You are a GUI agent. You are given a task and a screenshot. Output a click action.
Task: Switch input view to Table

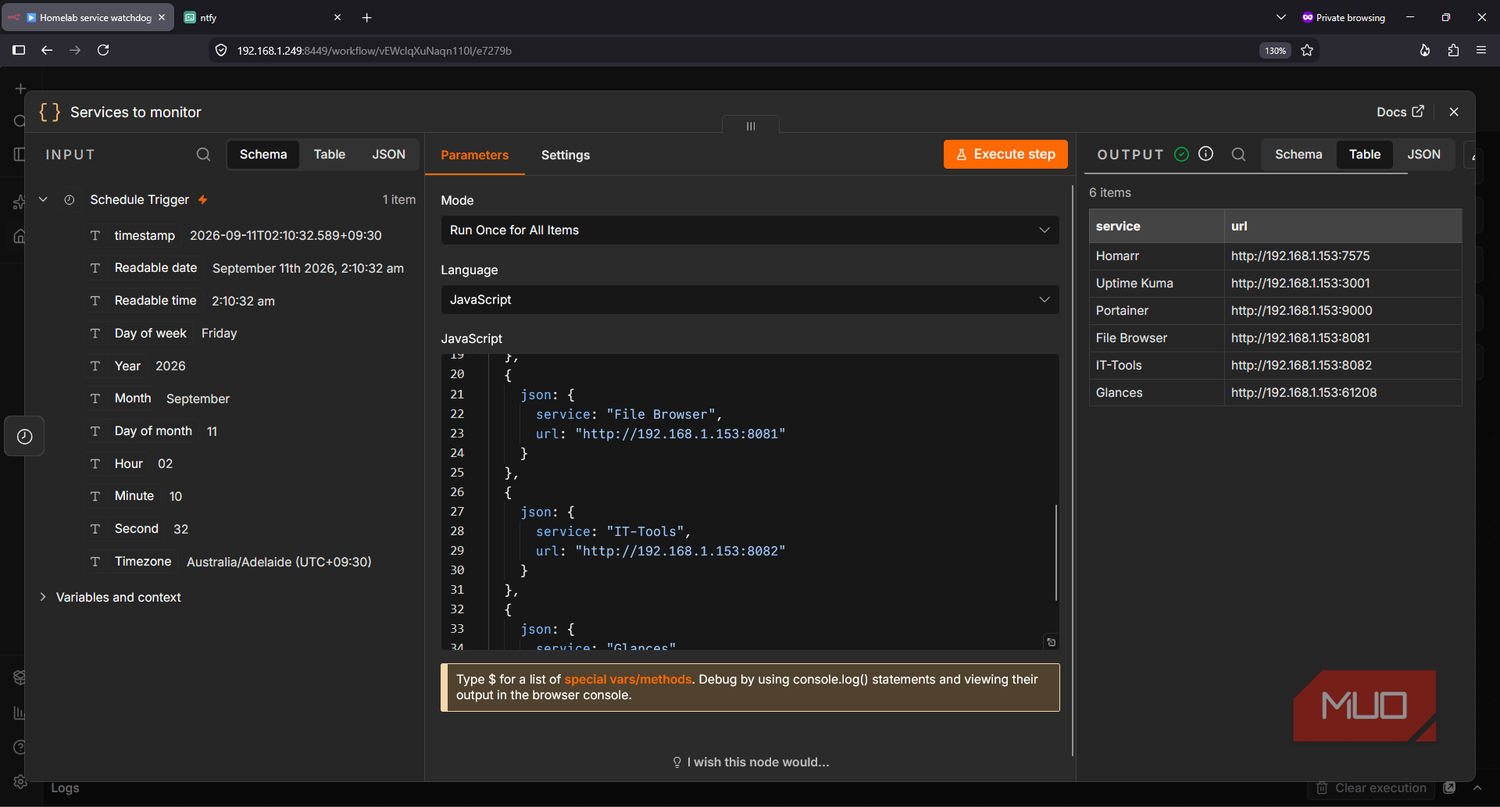tap(329, 154)
